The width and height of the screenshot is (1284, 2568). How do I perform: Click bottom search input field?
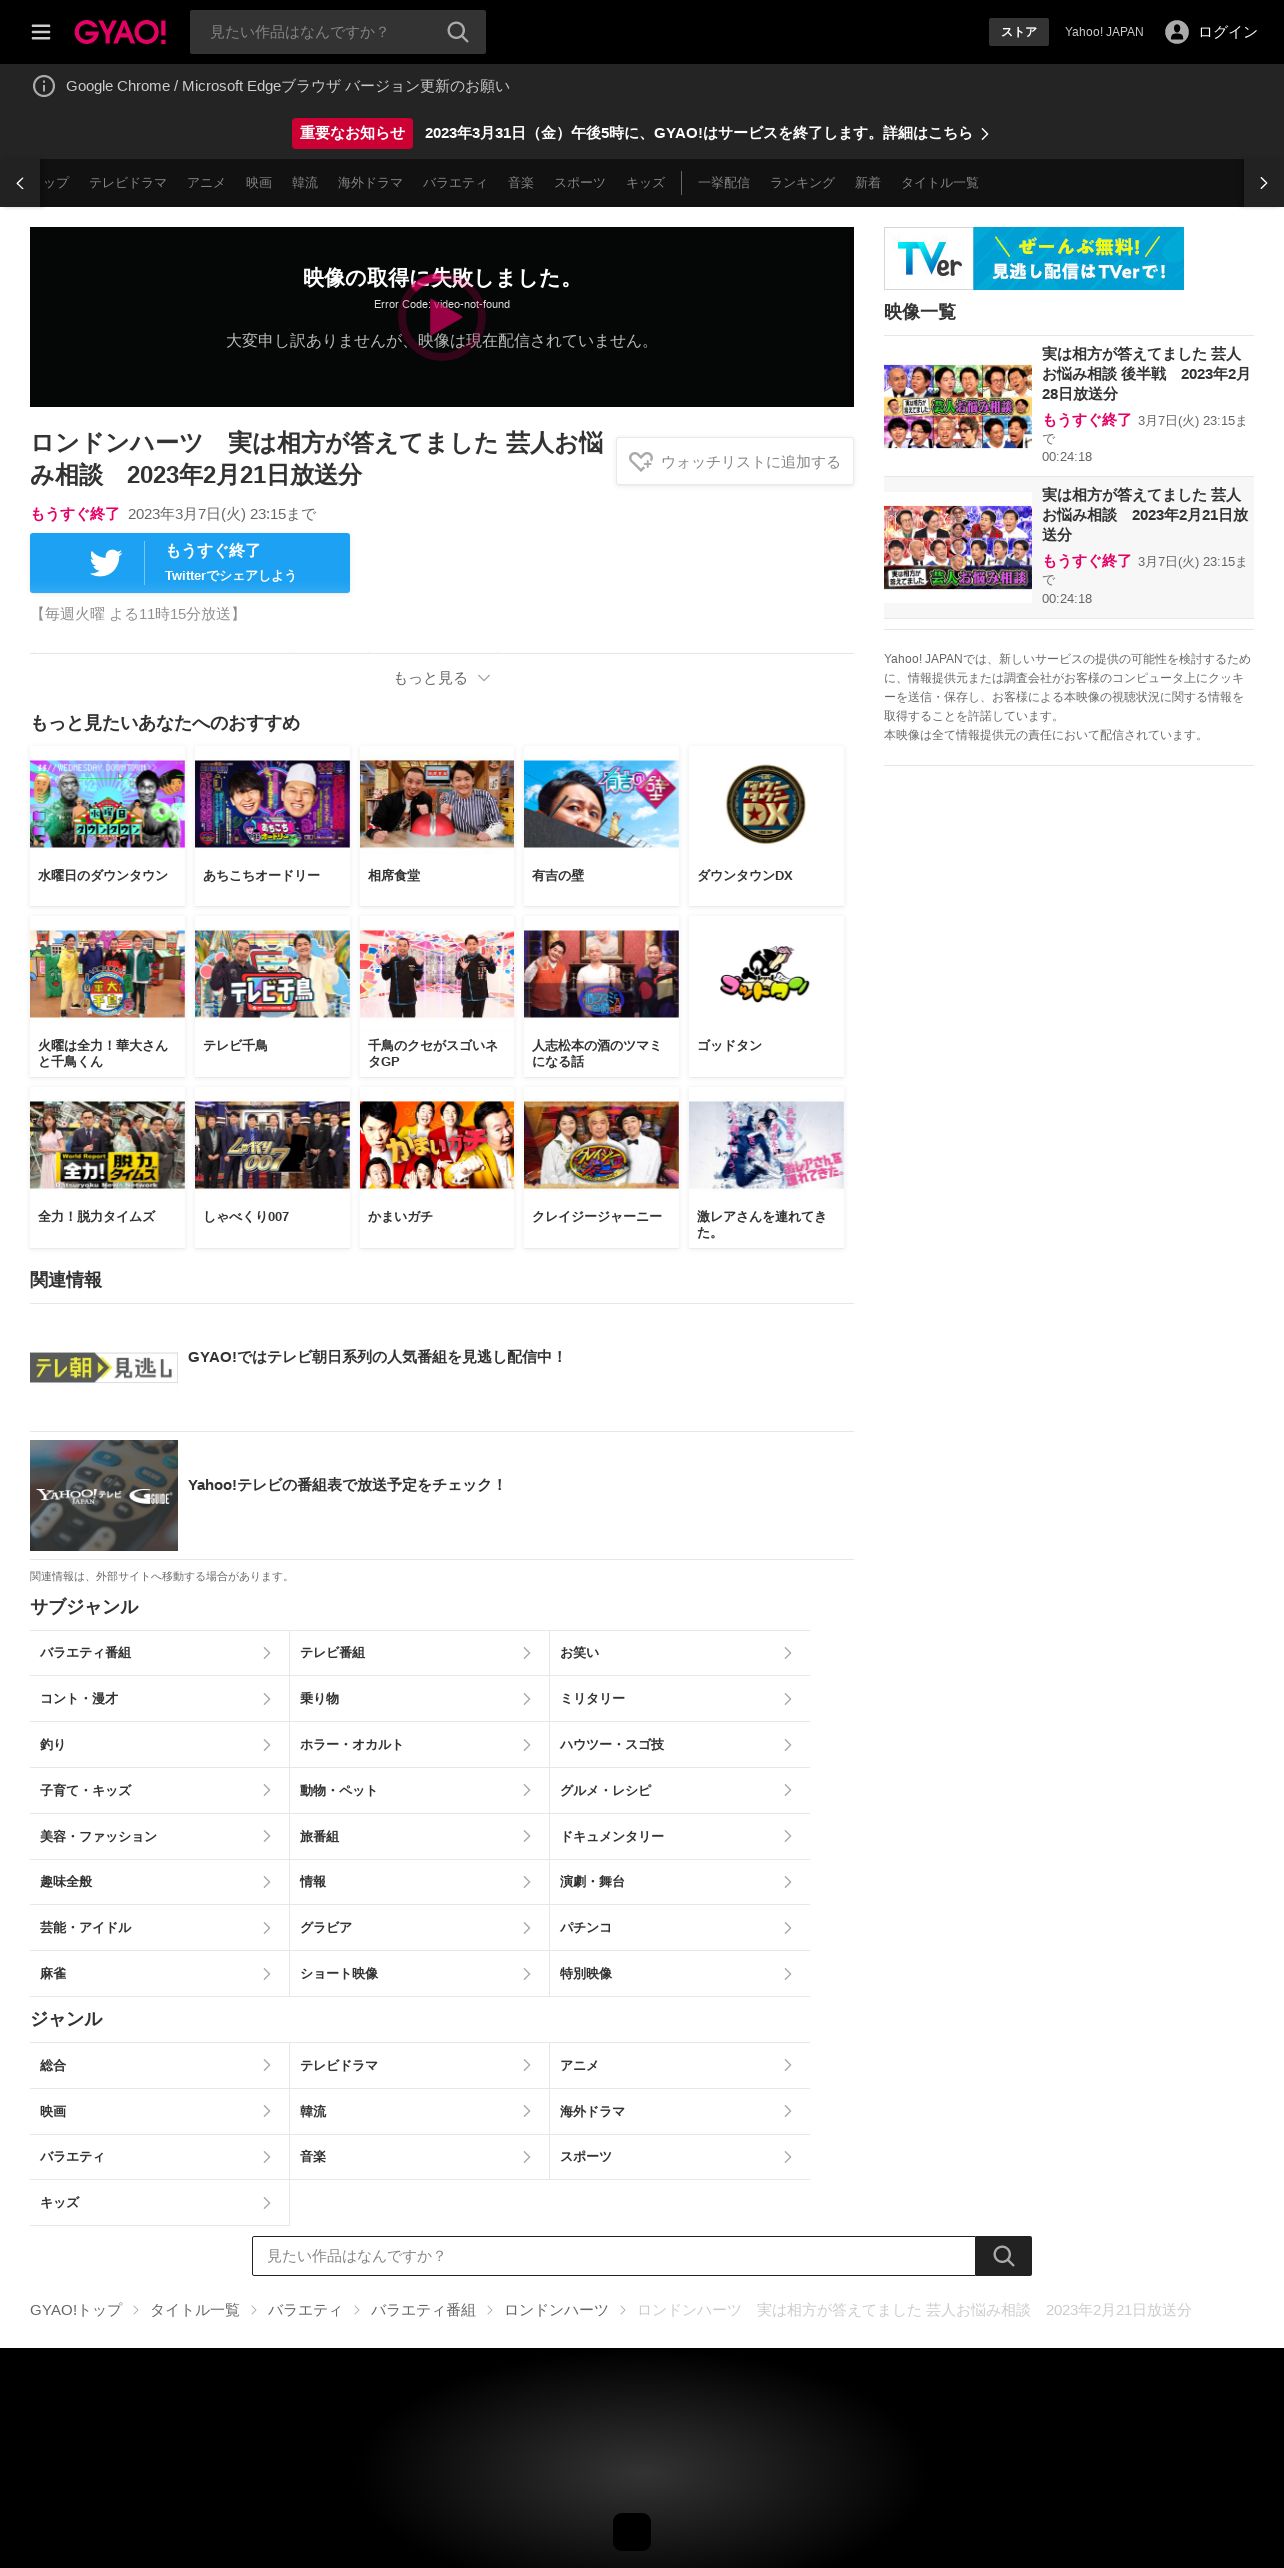pyautogui.click(x=614, y=2256)
